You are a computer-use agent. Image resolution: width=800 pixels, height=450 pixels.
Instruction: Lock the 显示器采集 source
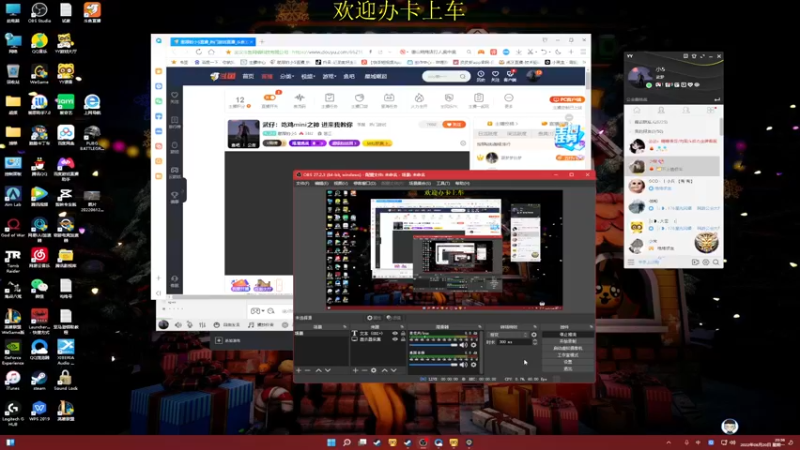403,339
